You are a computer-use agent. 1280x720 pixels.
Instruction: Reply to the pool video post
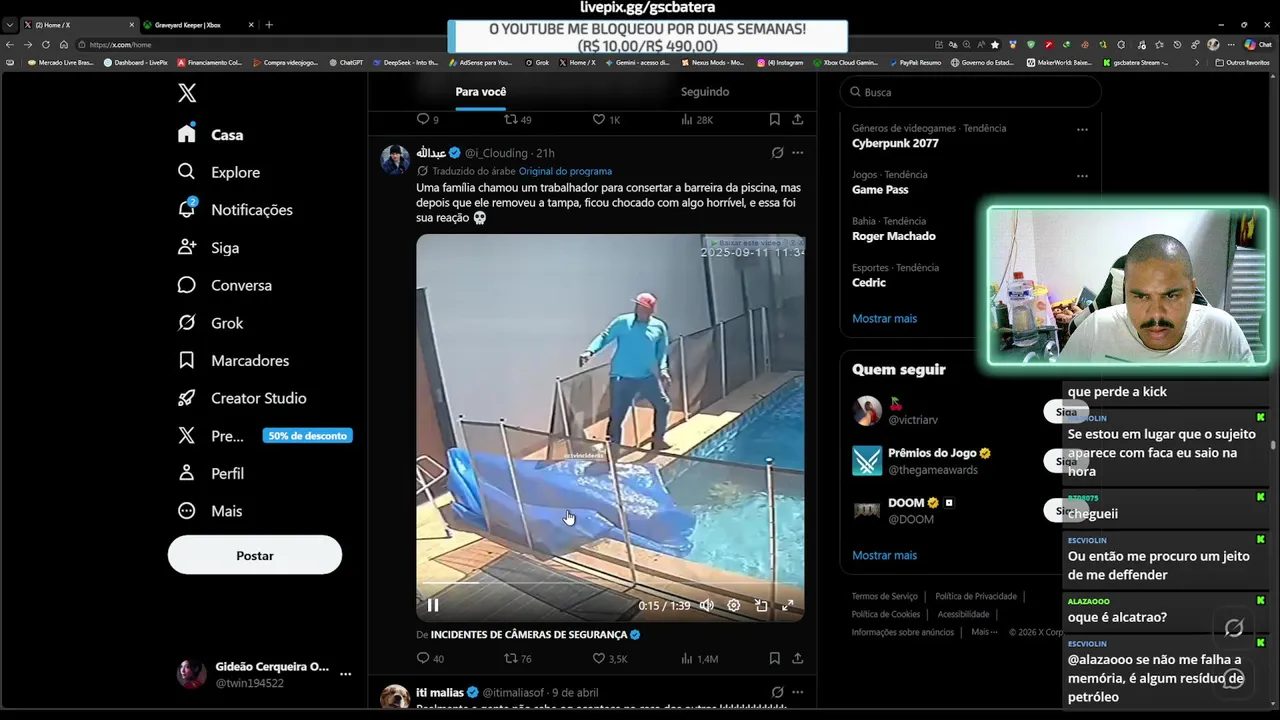point(430,659)
